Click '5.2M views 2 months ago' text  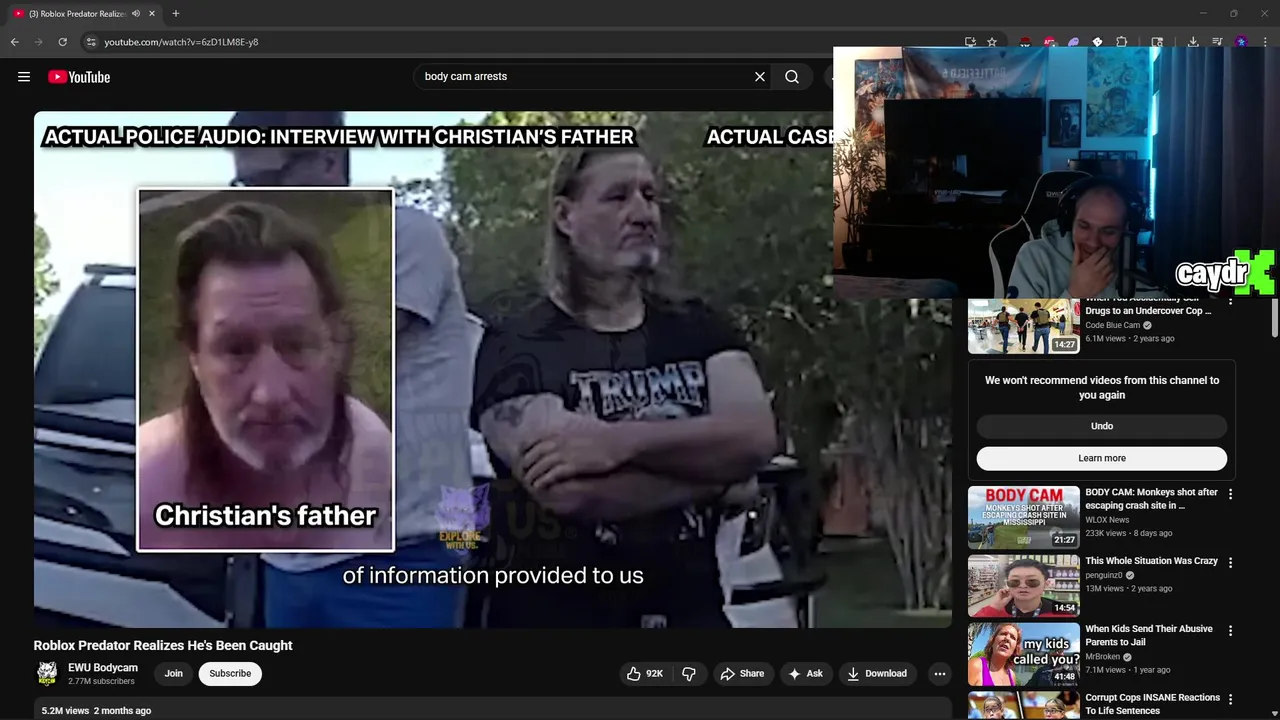(x=96, y=711)
